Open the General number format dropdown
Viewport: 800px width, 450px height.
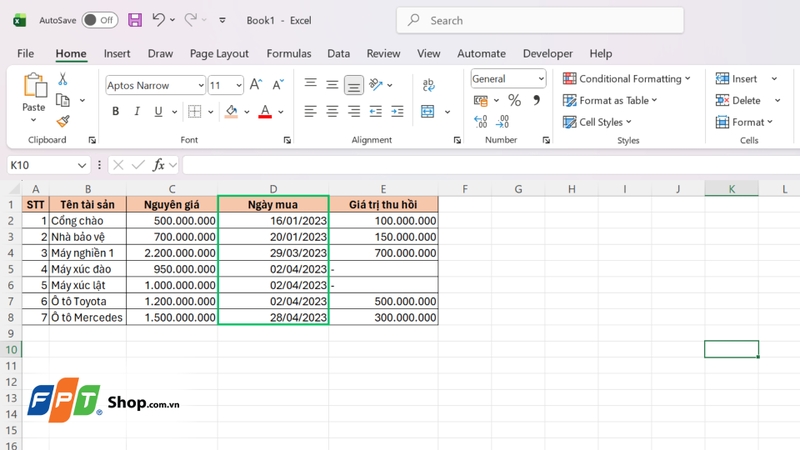click(508, 79)
